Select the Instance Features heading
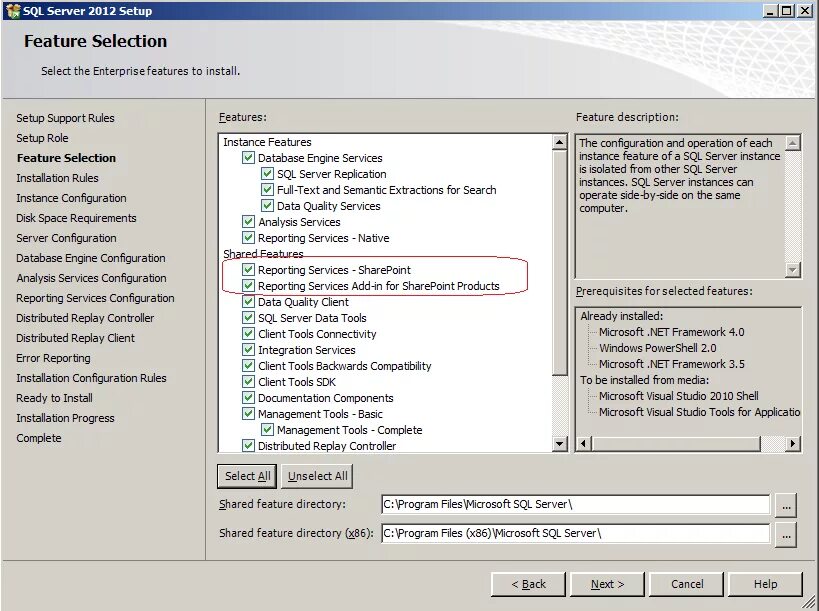Viewport: 819px width, 611px height. [x=267, y=142]
